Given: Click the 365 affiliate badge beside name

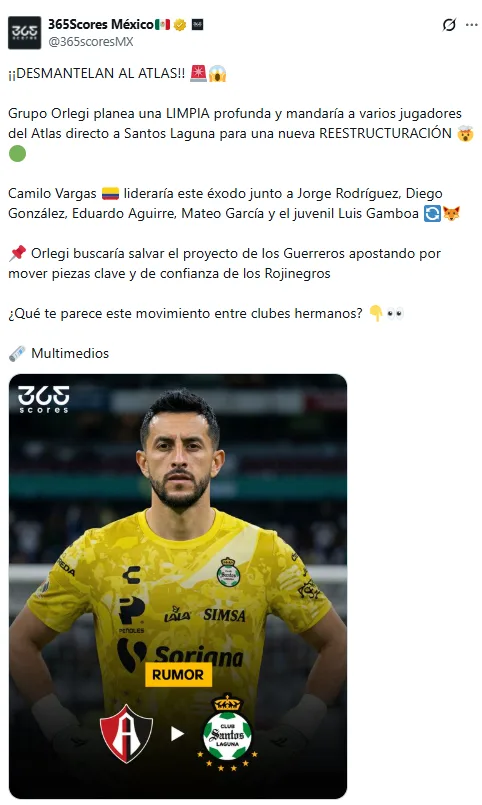Looking at the screenshot, I should point(198,24).
